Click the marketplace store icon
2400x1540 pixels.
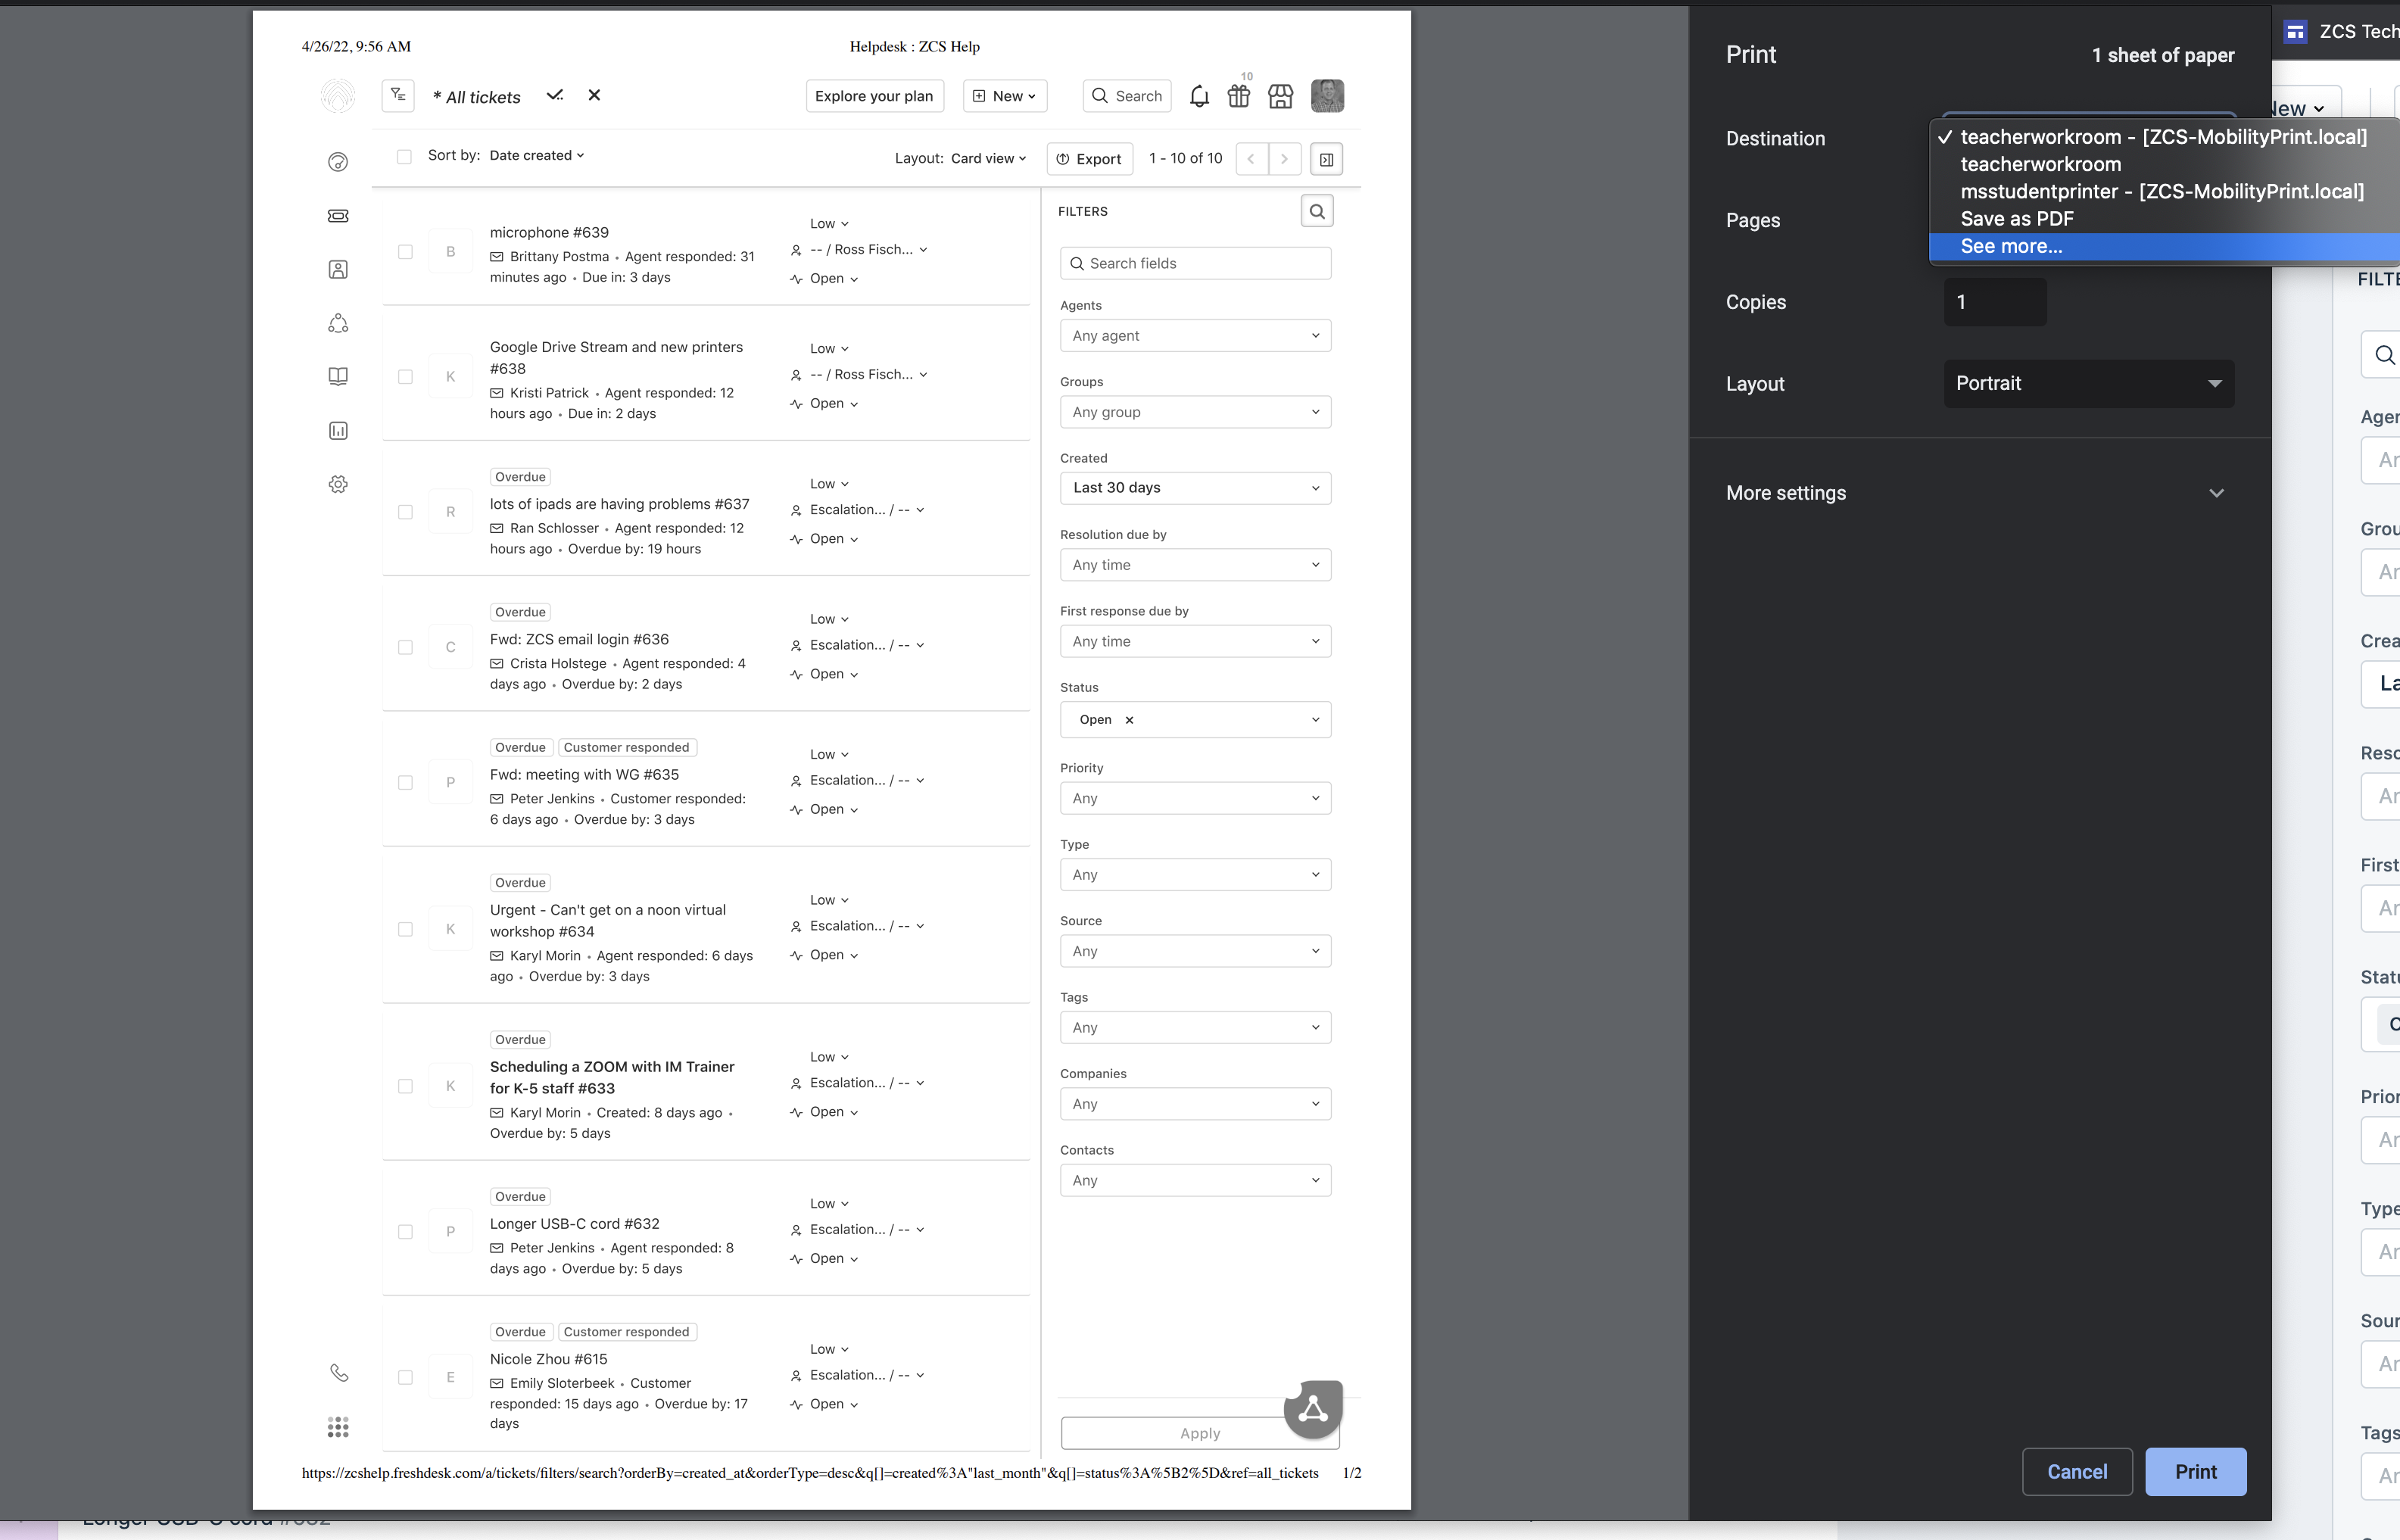click(1280, 96)
